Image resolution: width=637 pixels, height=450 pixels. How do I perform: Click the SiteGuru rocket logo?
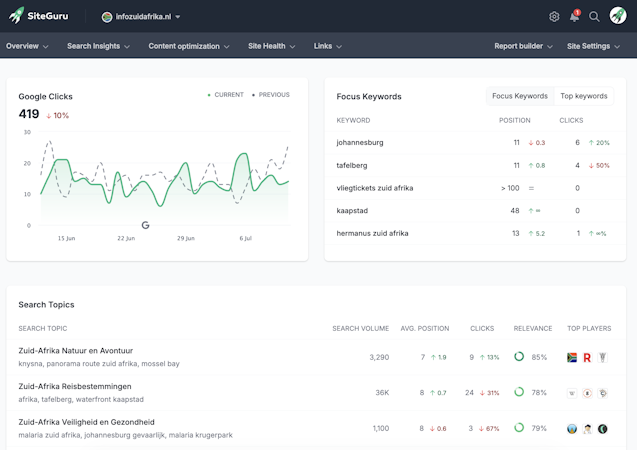pyautogui.click(x=17, y=16)
